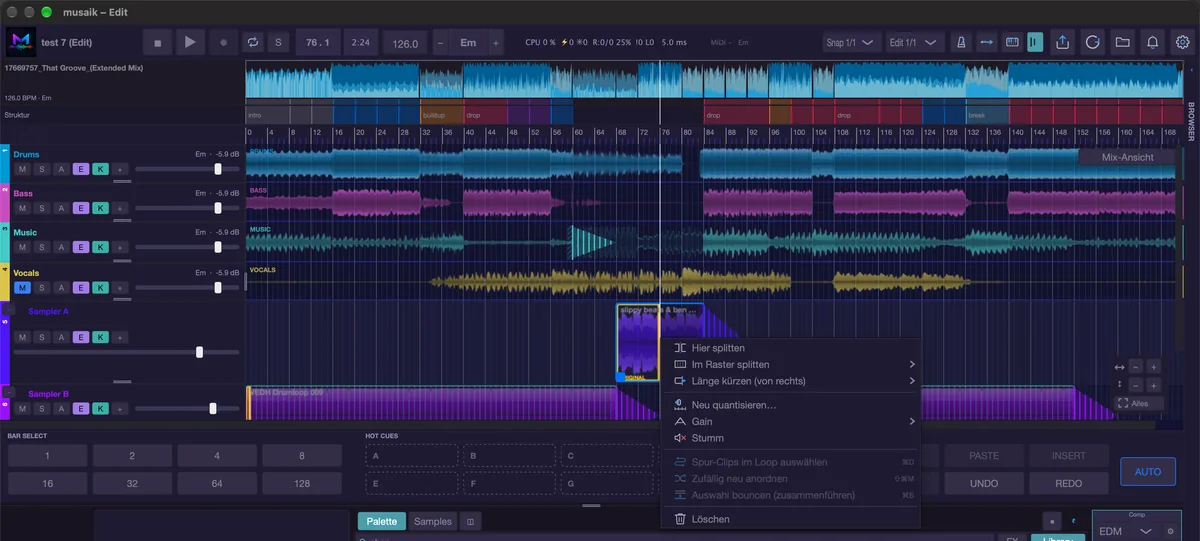The image size is (1200, 541).
Task: Click the REDO button
Action: tap(1069, 484)
